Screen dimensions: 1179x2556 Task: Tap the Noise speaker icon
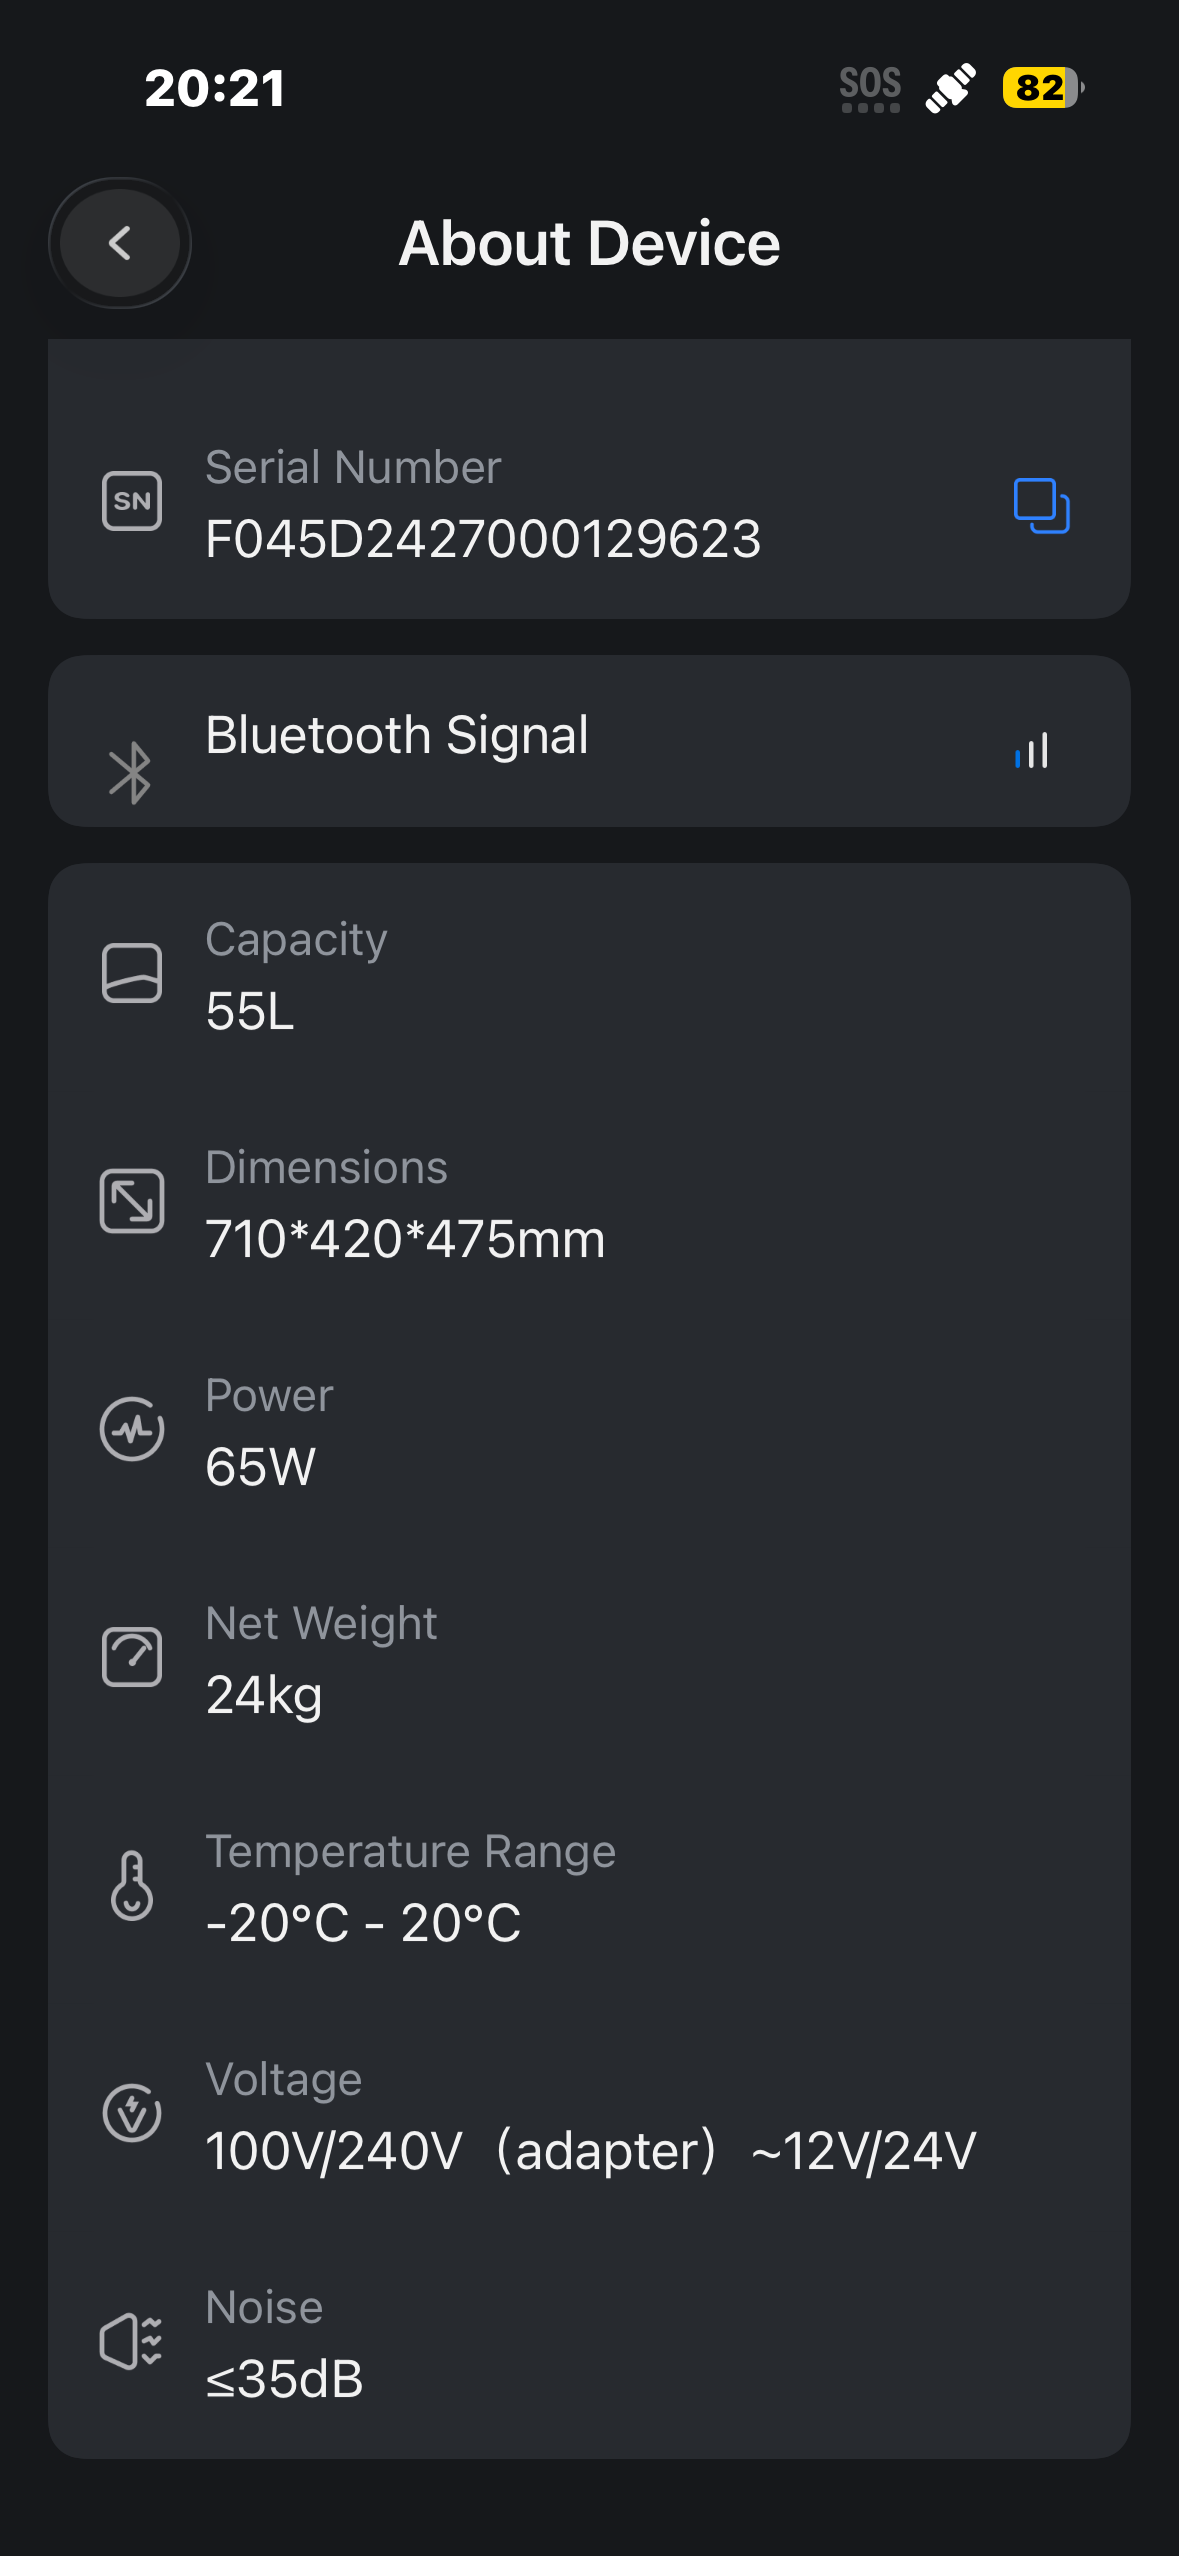(x=132, y=2341)
